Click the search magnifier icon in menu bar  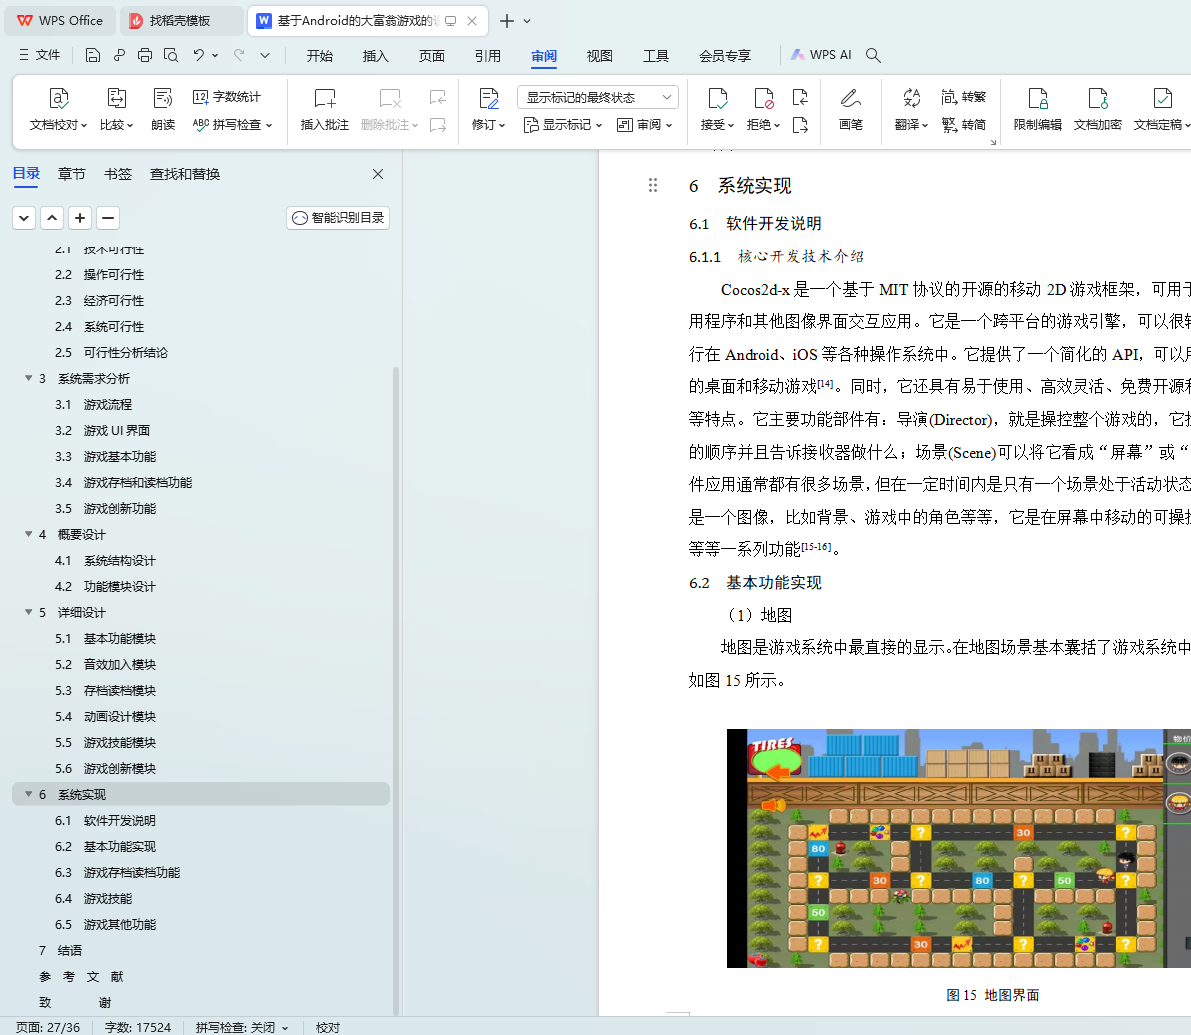[x=874, y=55]
